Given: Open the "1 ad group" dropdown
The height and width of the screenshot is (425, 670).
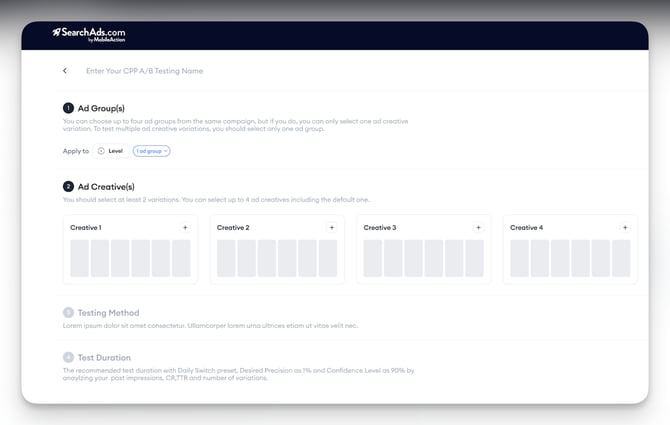Looking at the screenshot, I should click(x=151, y=150).
